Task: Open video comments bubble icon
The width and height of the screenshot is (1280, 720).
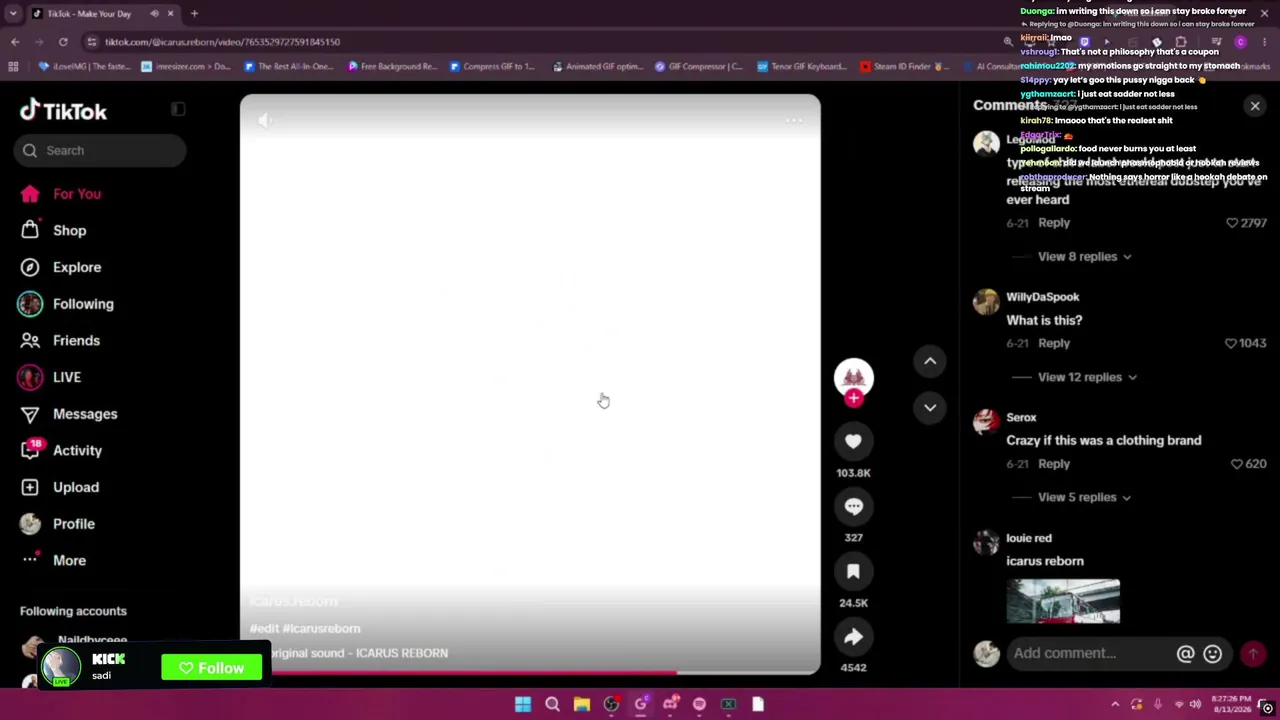Action: click(853, 506)
